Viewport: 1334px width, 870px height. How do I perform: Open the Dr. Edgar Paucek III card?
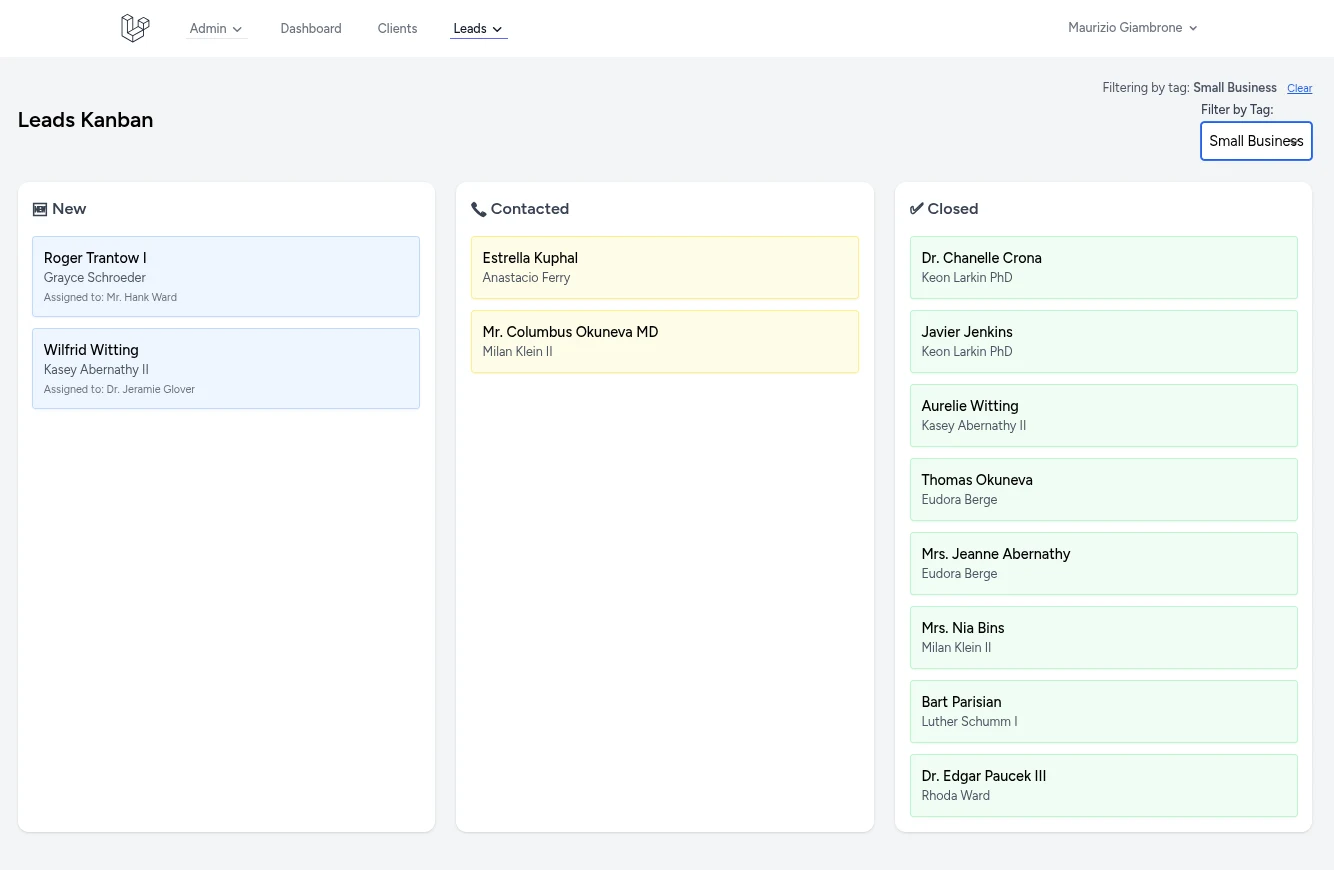click(1103, 785)
